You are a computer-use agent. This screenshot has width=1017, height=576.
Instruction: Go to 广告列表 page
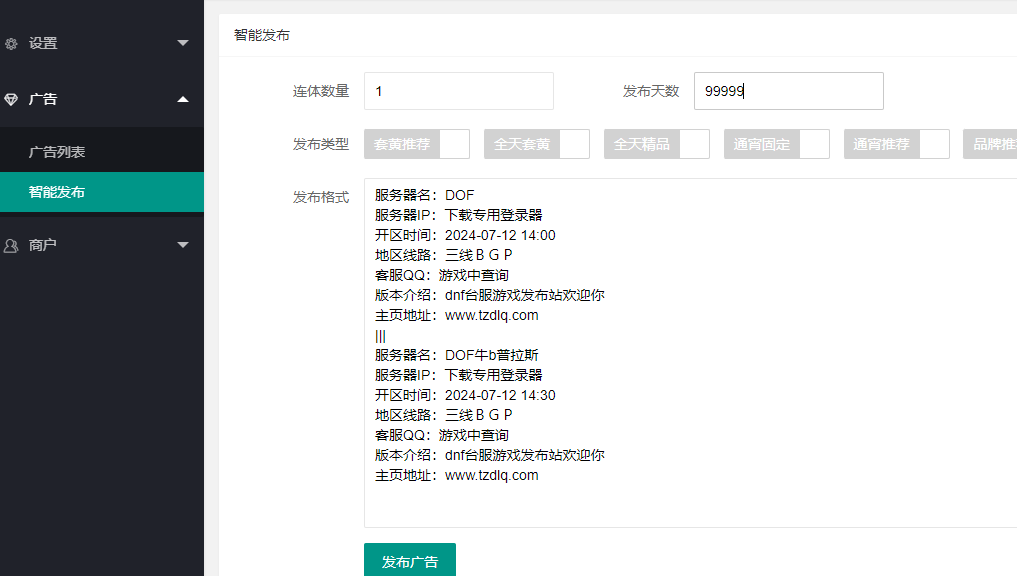click(102, 152)
